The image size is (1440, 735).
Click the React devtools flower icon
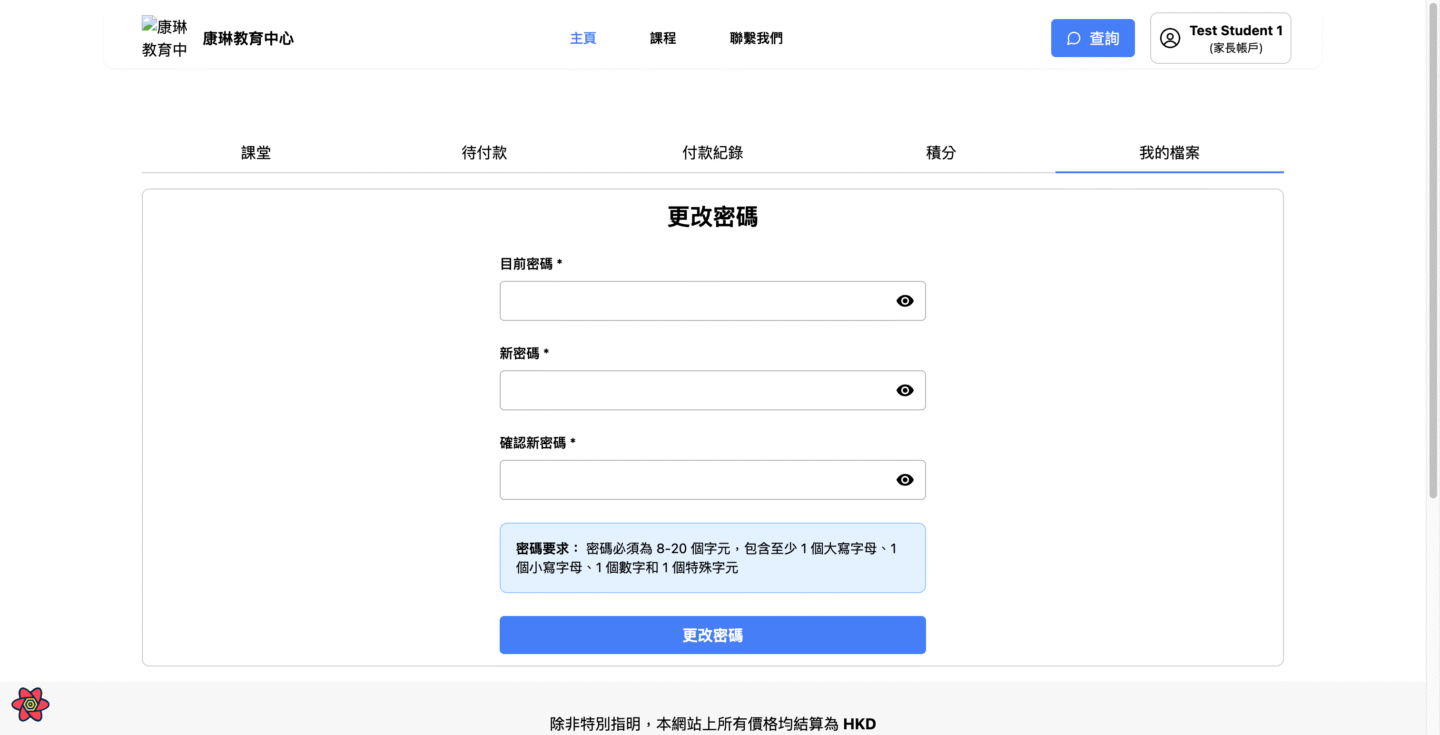click(30, 704)
